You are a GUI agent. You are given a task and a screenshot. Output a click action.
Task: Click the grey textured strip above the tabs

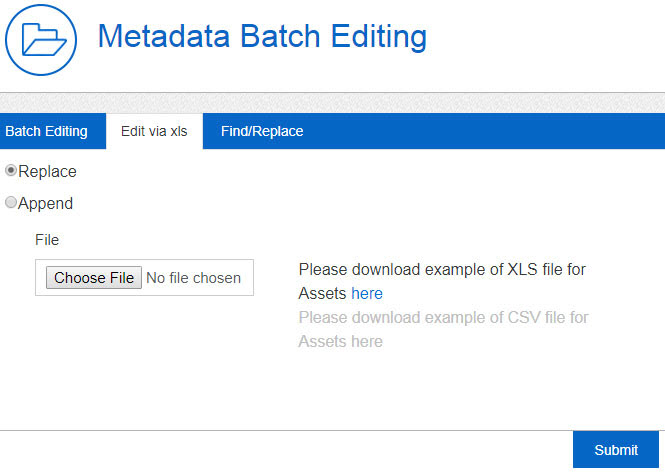pyautogui.click(x=332, y=103)
